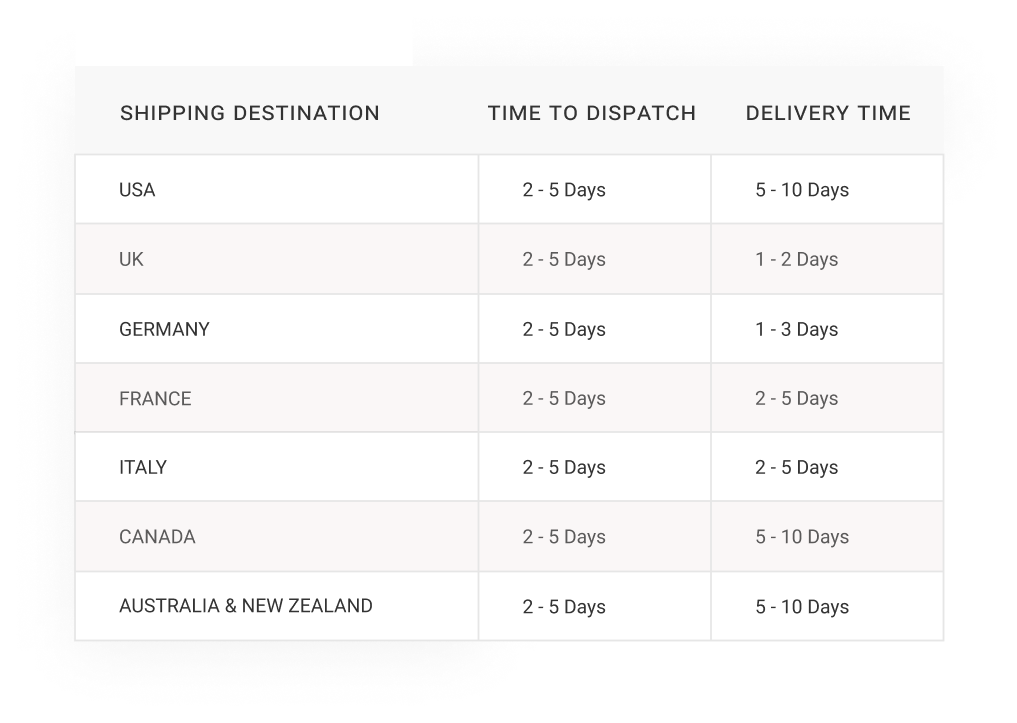Click Germany time to dispatch cell
This screenshot has height=723, width=1017.
click(564, 329)
